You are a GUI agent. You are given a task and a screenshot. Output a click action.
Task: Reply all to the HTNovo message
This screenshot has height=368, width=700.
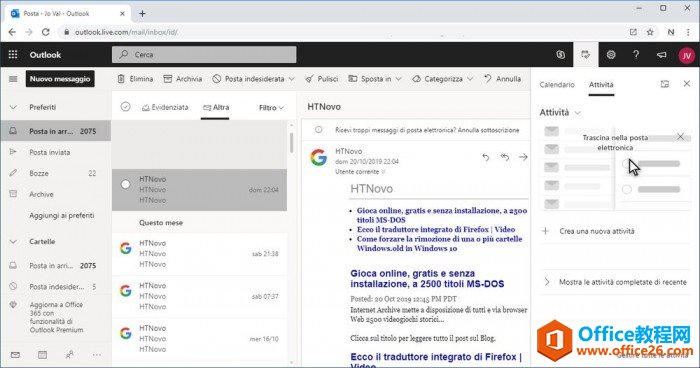point(505,157)
